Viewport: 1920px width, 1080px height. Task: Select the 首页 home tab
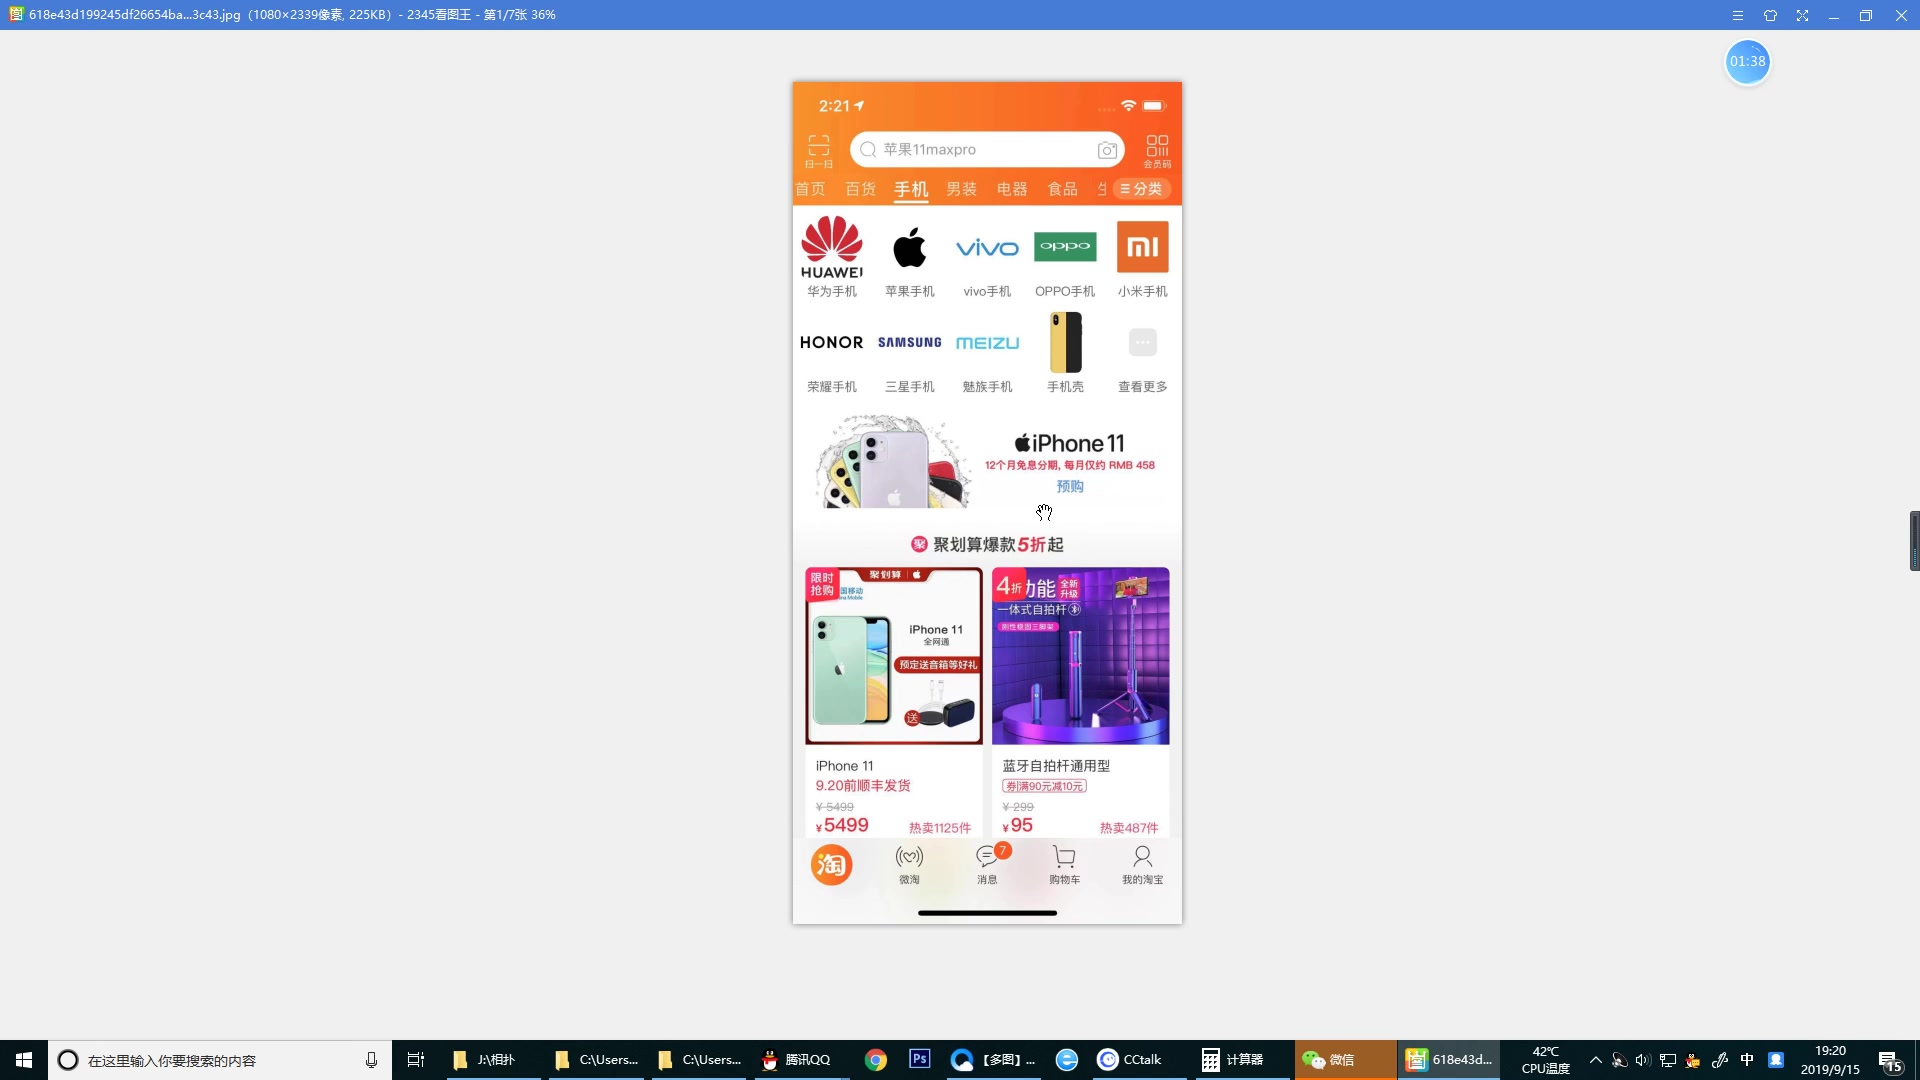[x=810, y=189]
